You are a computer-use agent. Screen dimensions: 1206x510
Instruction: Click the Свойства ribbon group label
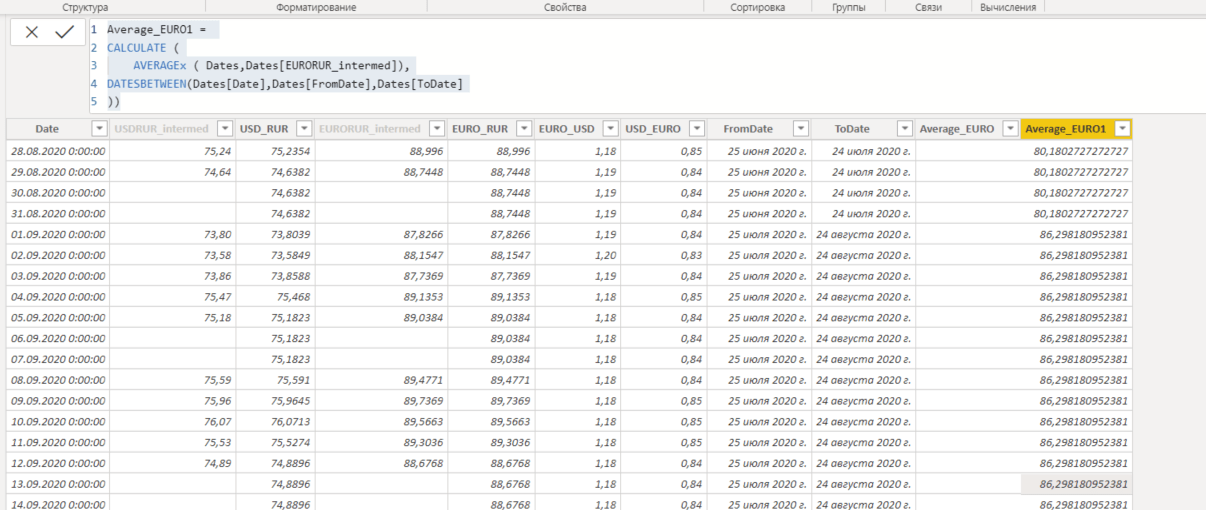pyautogui.click(x=565, y=7)
